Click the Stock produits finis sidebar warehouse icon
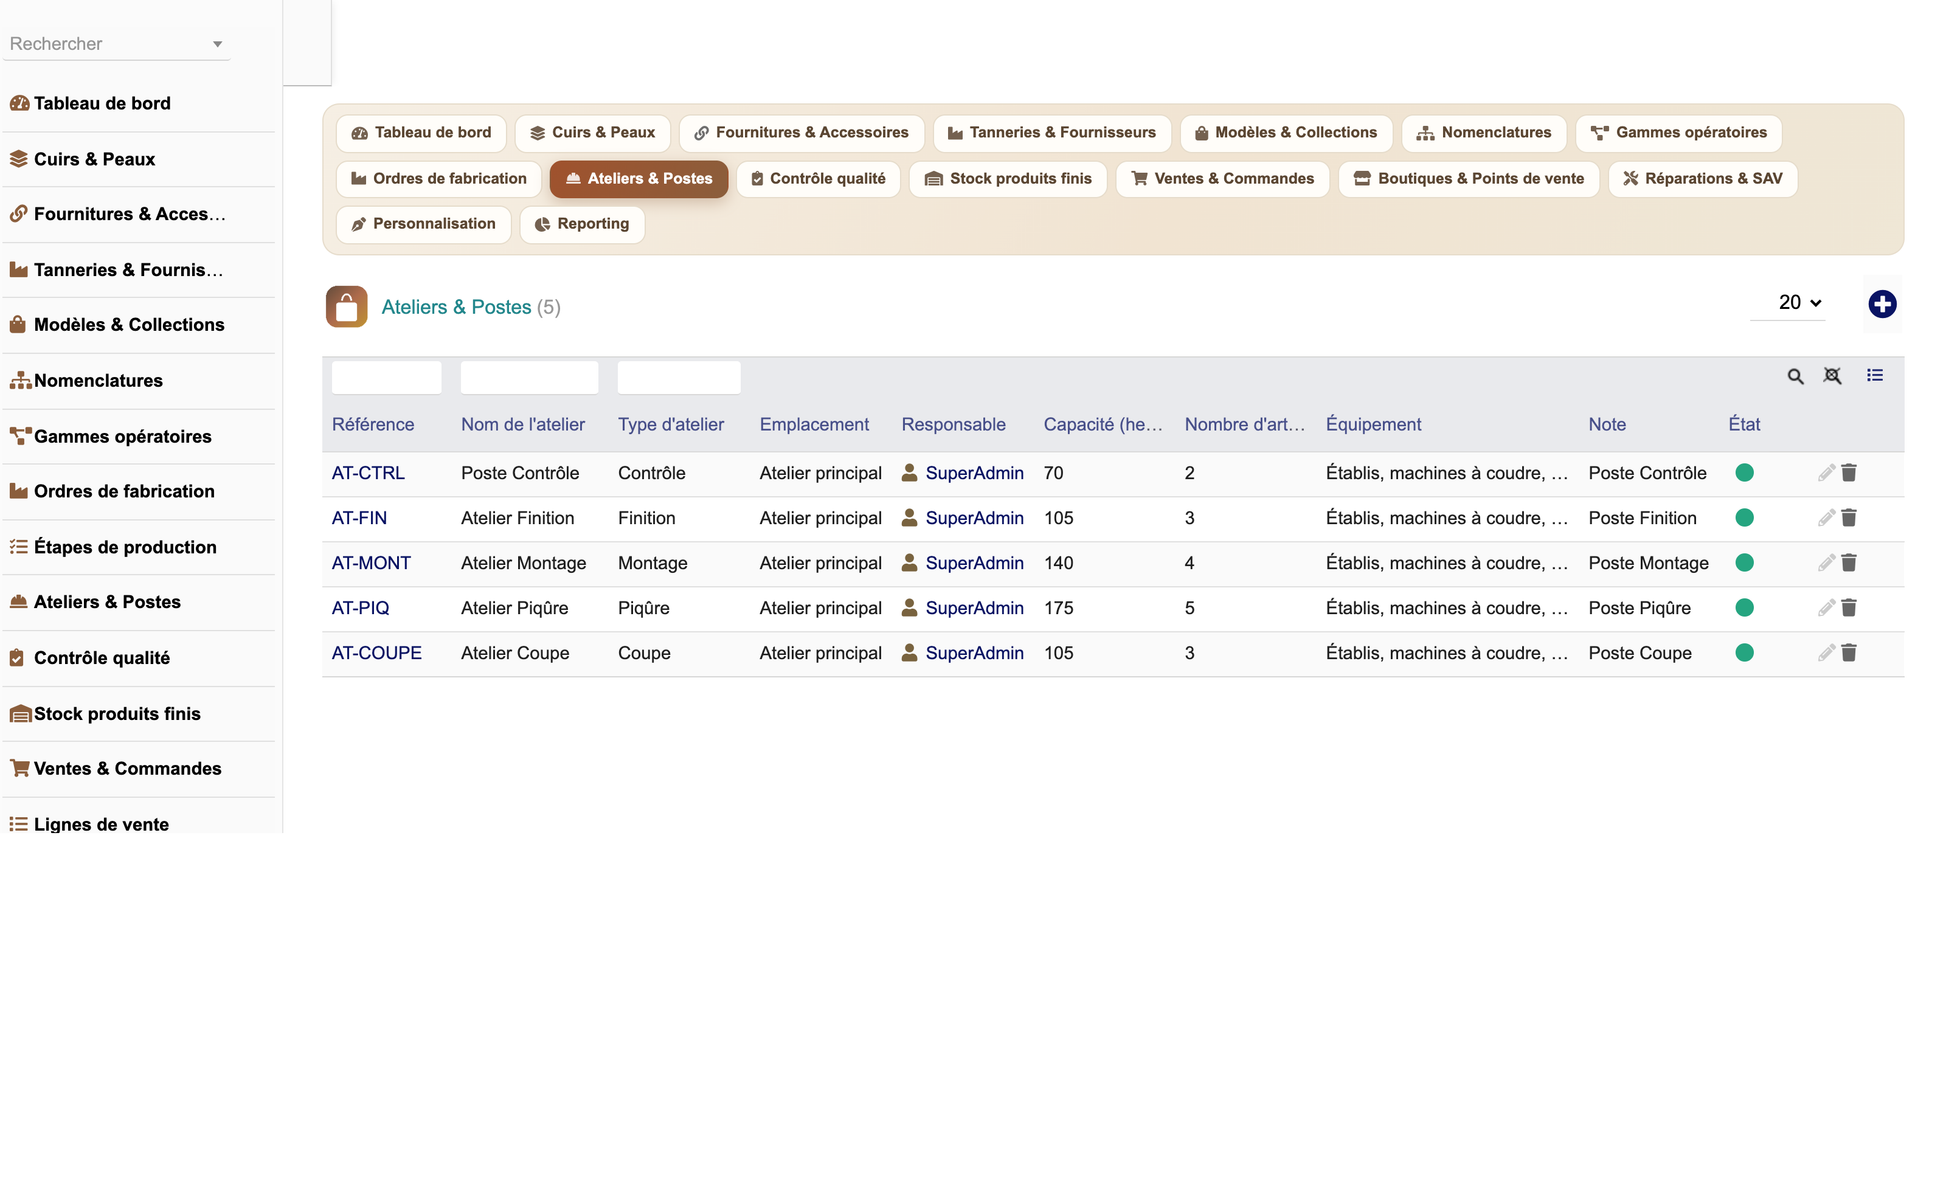This screenshot has width=1946, height=1204. (20, 714)
